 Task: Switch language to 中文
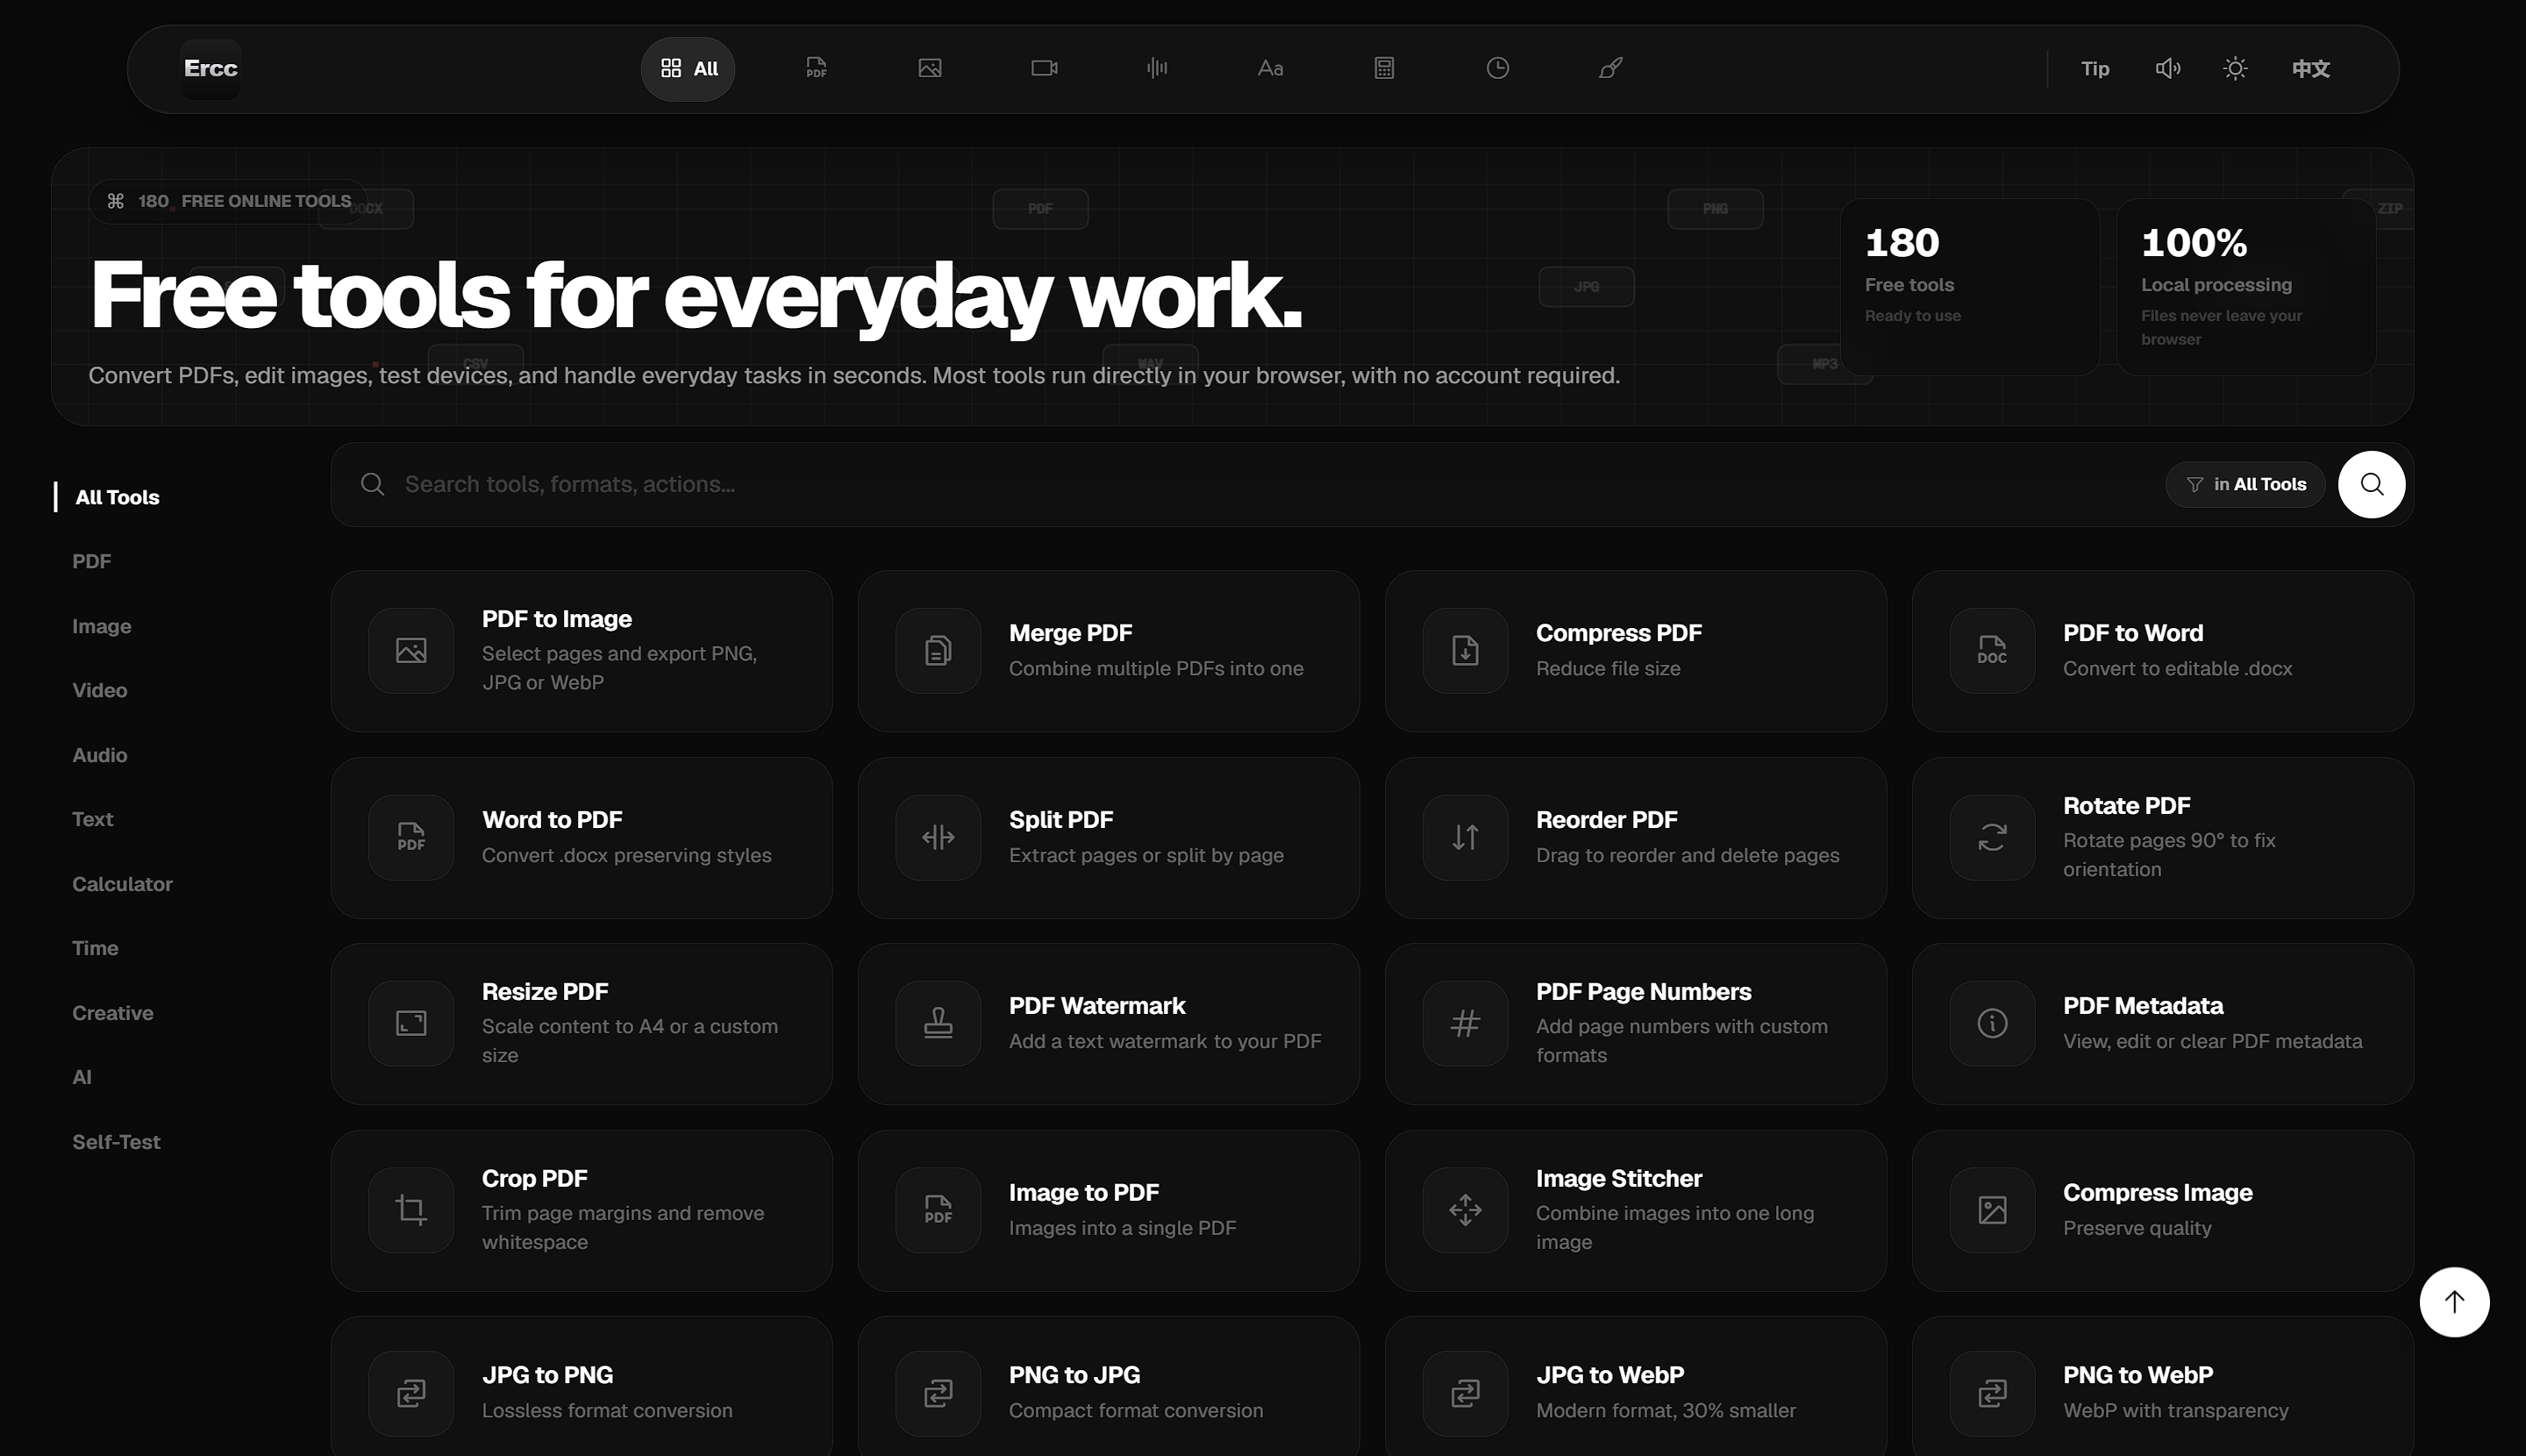2311,68
